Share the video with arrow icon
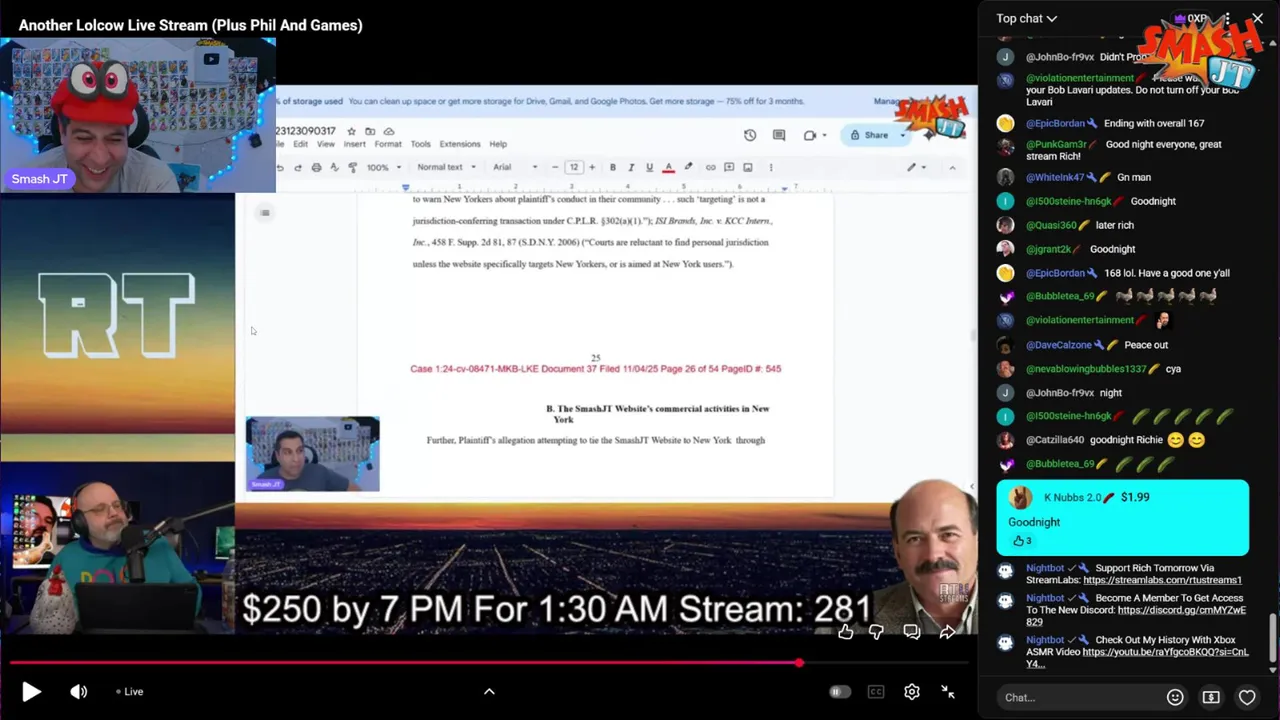The height and width of the screenshot is (720, 1280). [946, 631]
